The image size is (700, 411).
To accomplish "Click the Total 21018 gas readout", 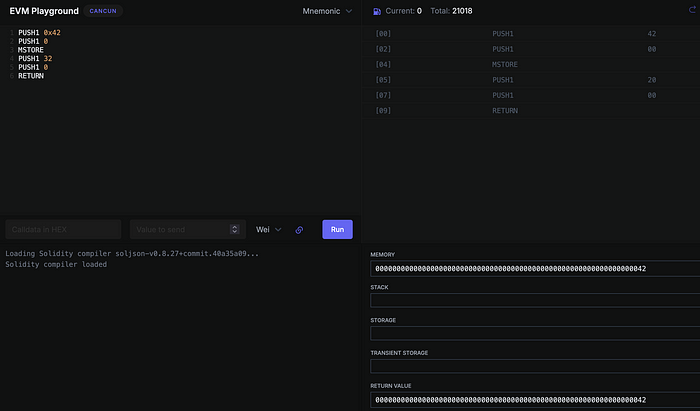I will (451, 11).
